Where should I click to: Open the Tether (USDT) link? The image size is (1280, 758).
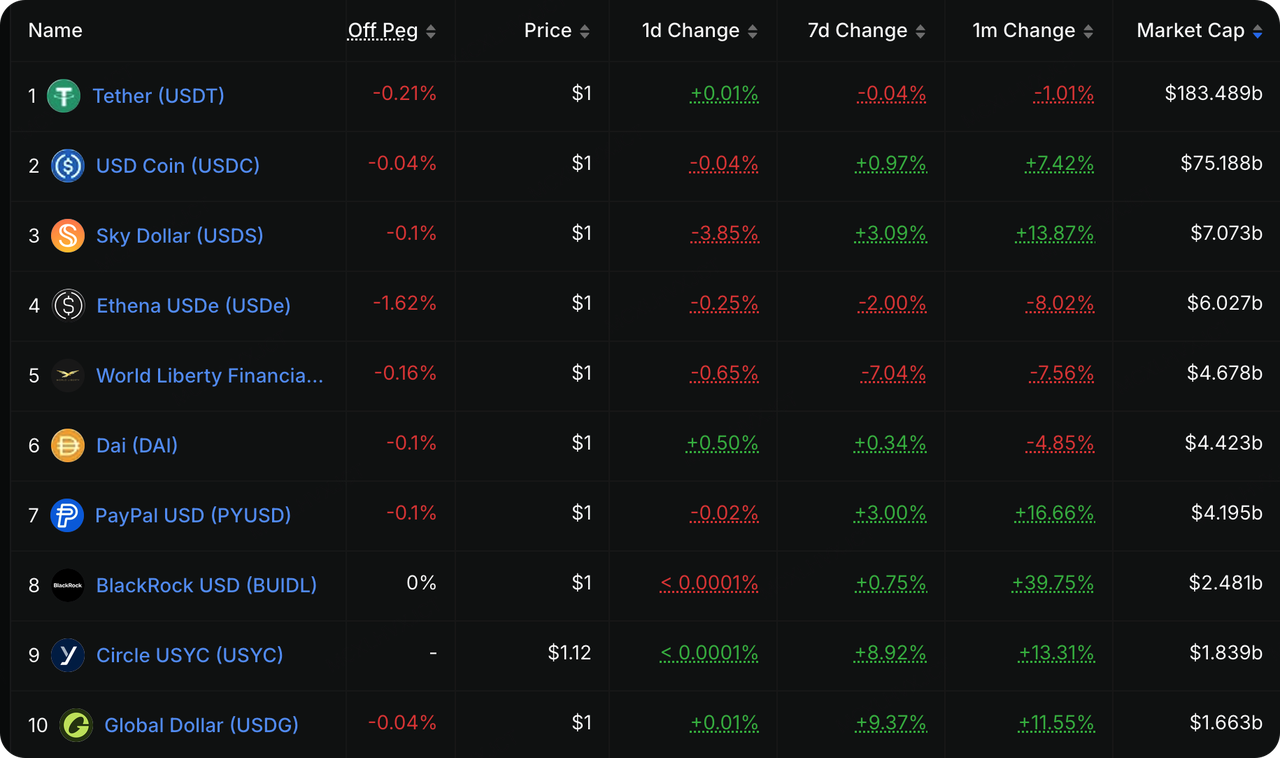[158, 96]
